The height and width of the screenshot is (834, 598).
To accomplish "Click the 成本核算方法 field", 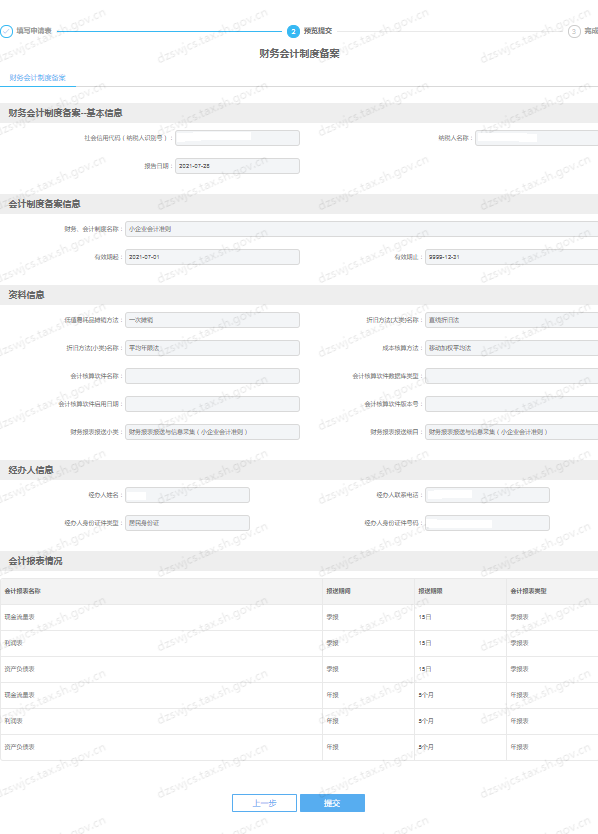I will tap(512, 348).
